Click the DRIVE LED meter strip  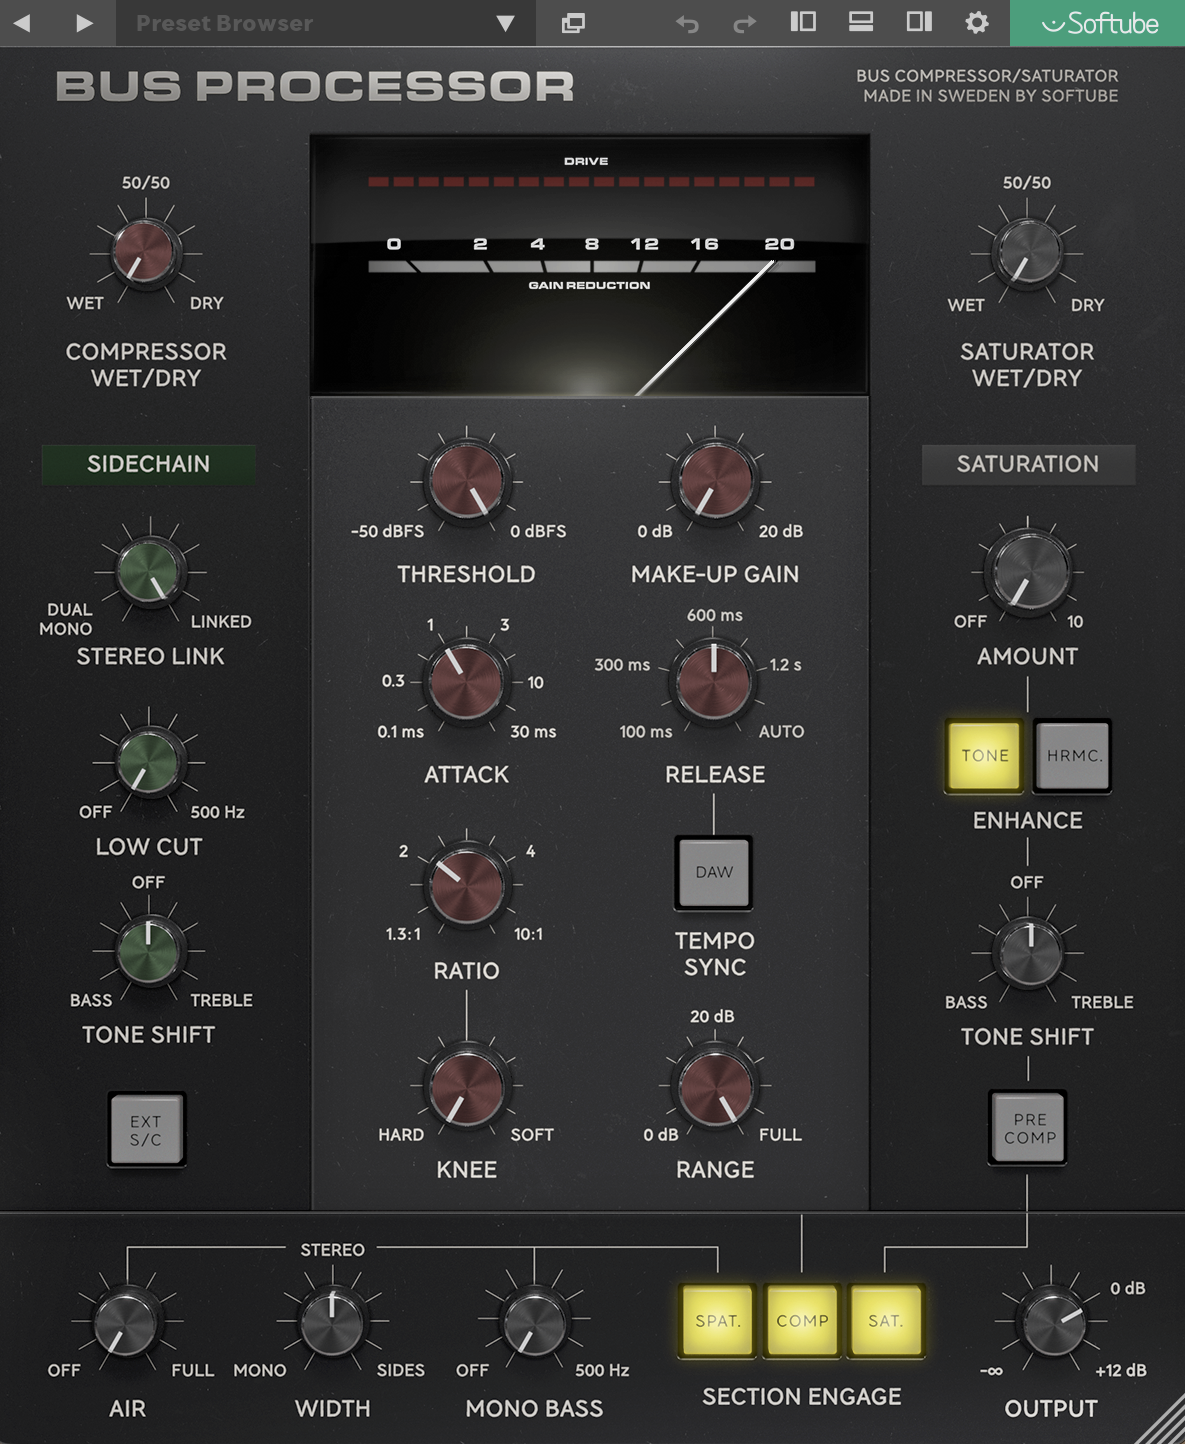pyautogui.click(x=591, y=182)
